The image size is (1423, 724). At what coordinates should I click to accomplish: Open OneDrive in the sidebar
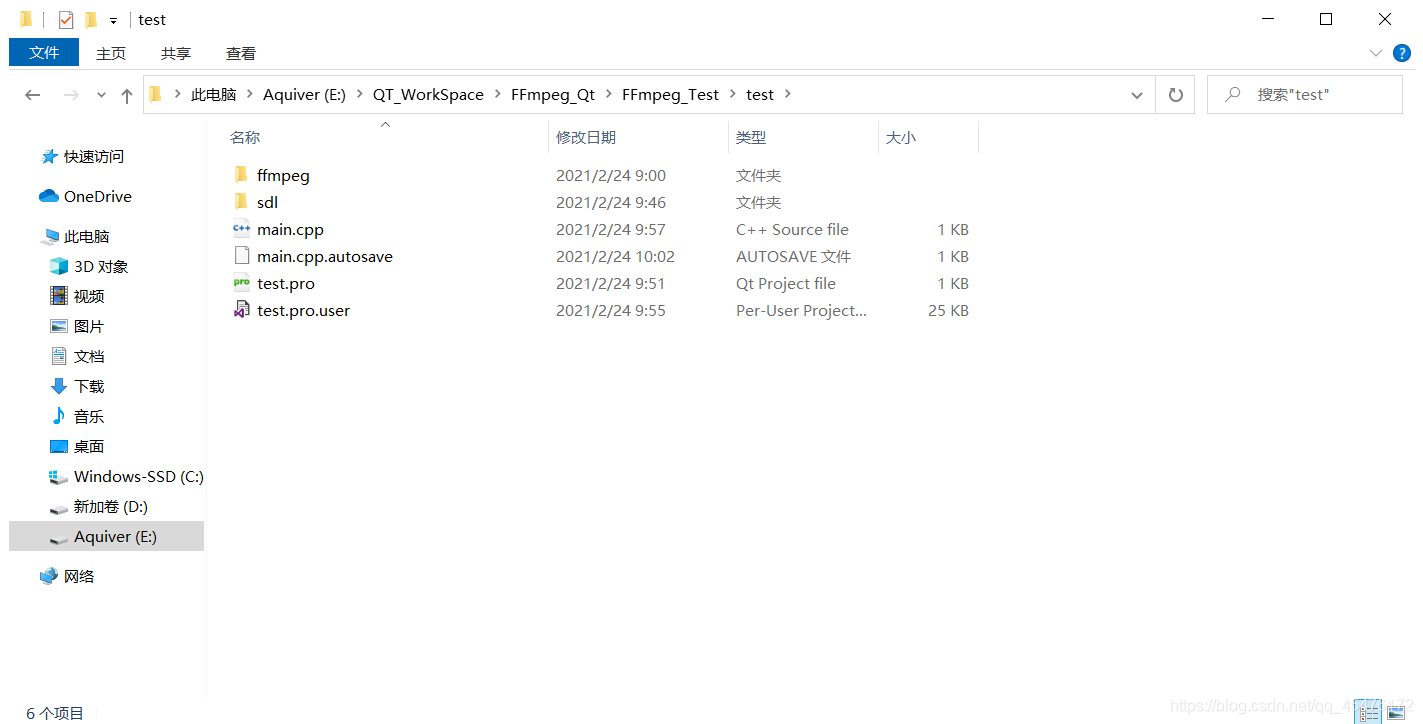click(x=96, y=196)
